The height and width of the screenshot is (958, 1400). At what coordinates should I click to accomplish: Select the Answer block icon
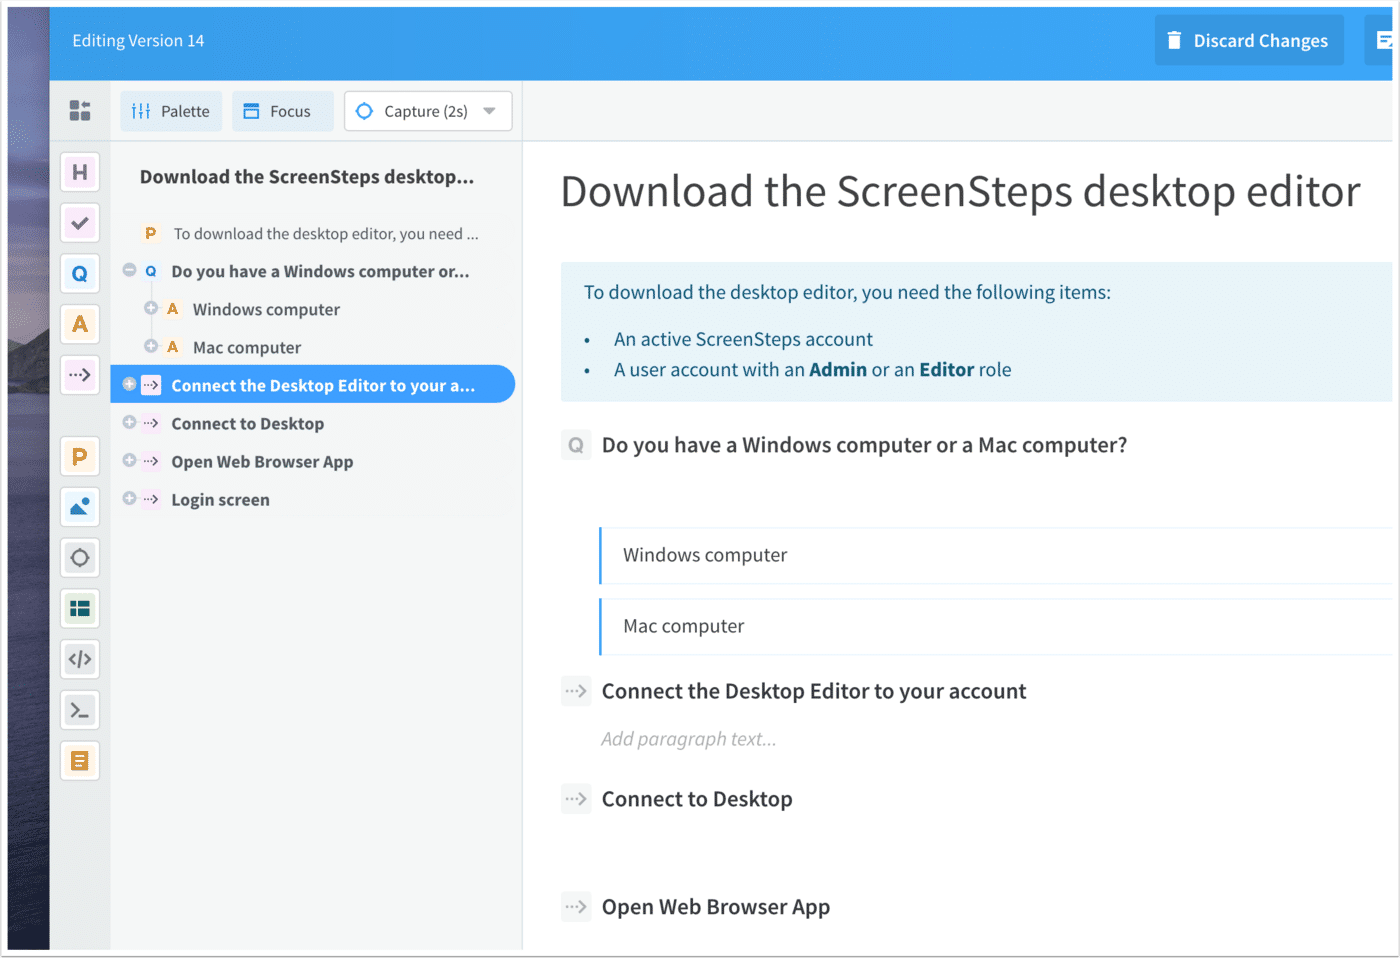(80, 324)
